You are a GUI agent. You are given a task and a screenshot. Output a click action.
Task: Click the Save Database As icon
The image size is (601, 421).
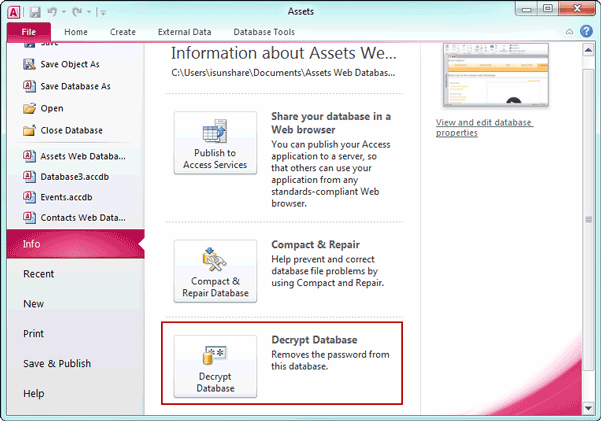tap(30, 86)
